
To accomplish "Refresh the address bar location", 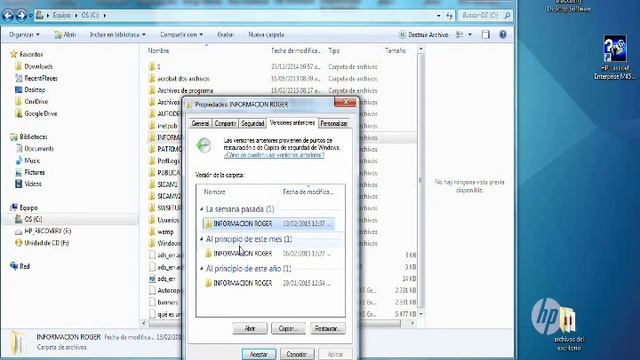I will click(x=449, y=16).
